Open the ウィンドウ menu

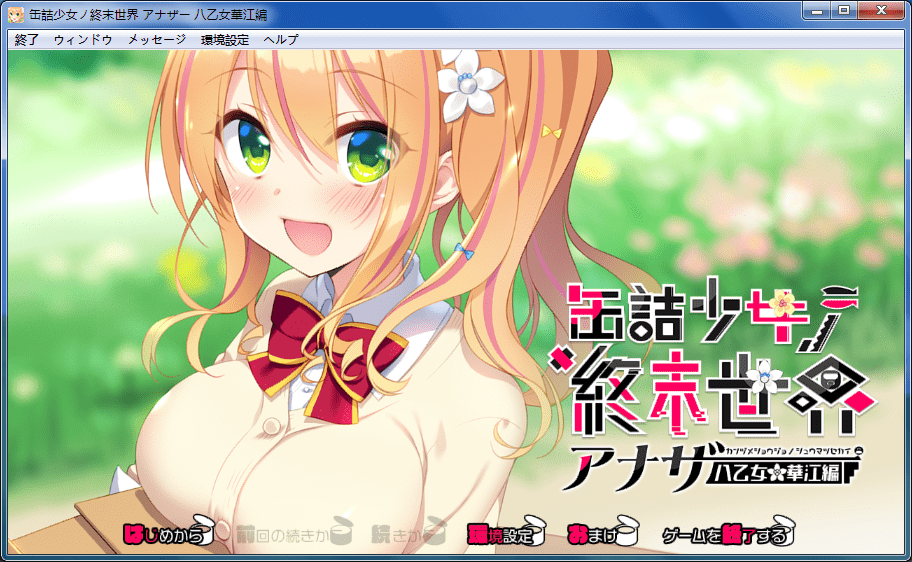point(83,40)
